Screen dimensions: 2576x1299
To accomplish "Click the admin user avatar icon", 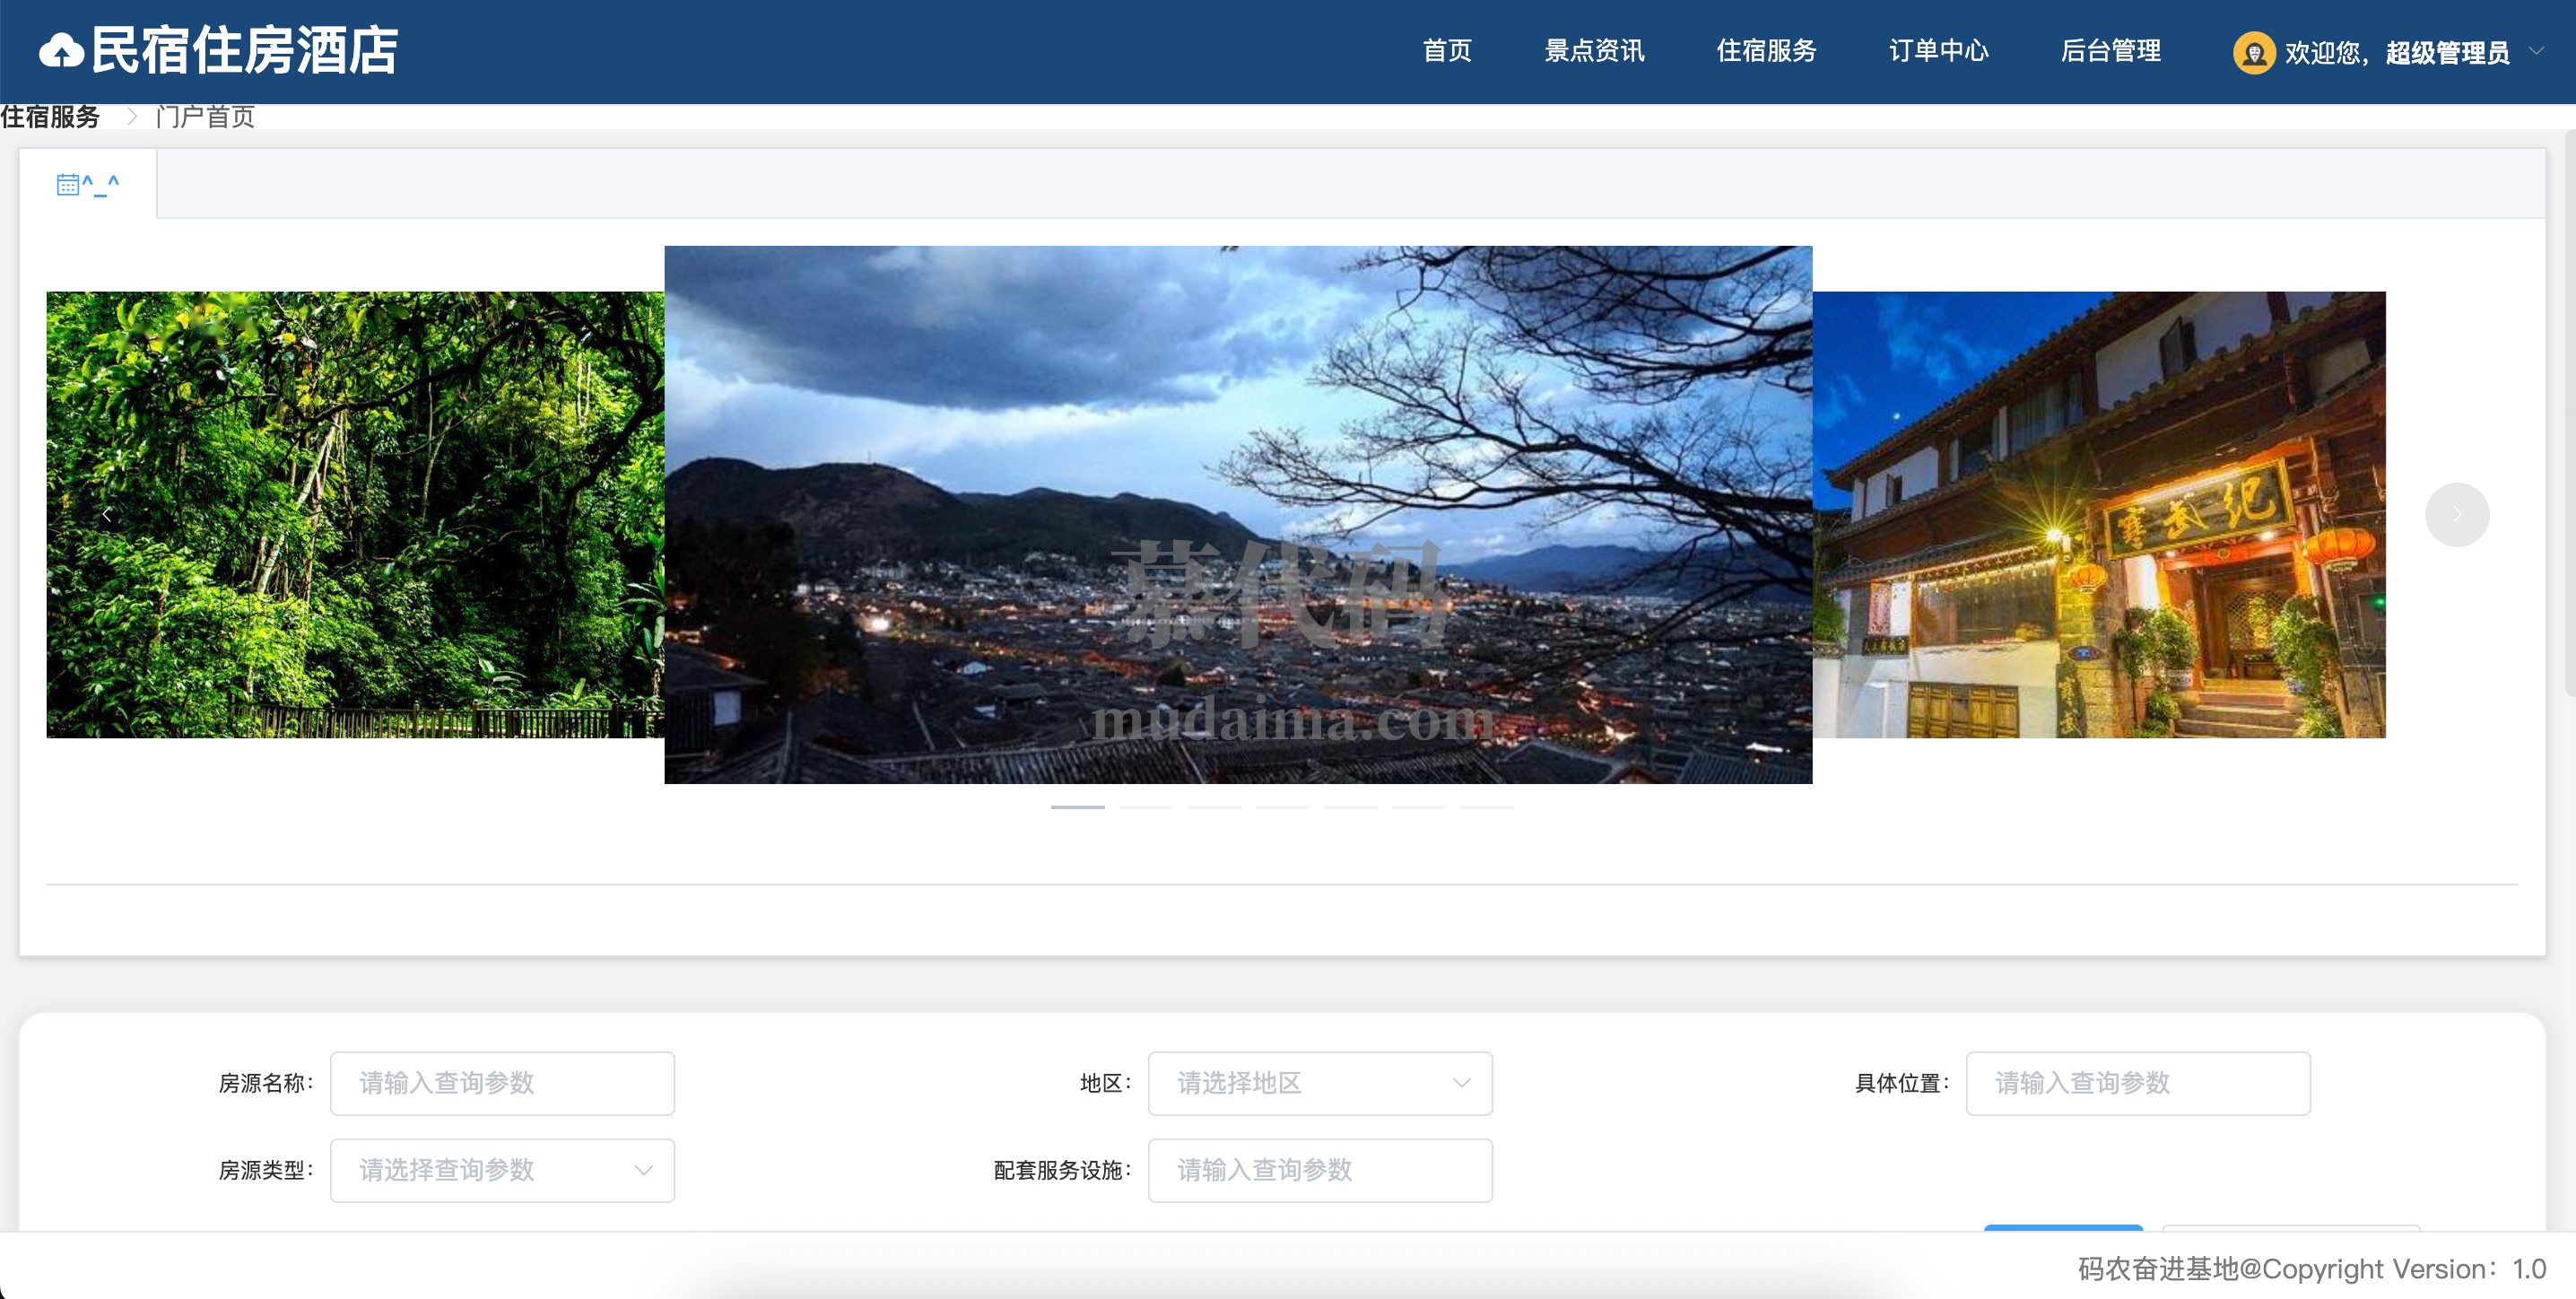I will (2253, 52).
